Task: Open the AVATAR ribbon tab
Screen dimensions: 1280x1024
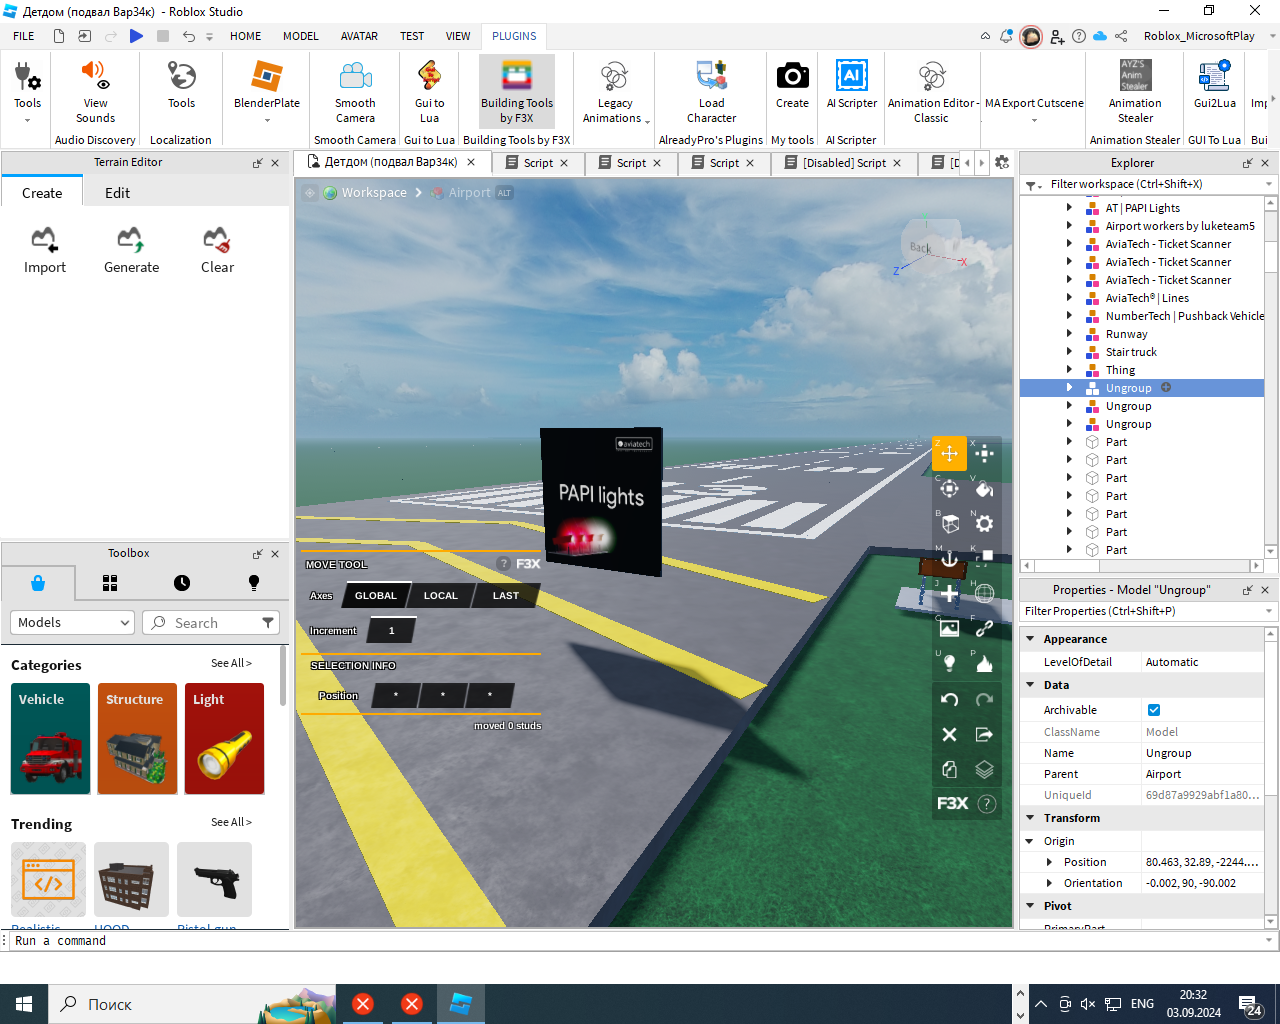Action: click(x=359, y=36)
